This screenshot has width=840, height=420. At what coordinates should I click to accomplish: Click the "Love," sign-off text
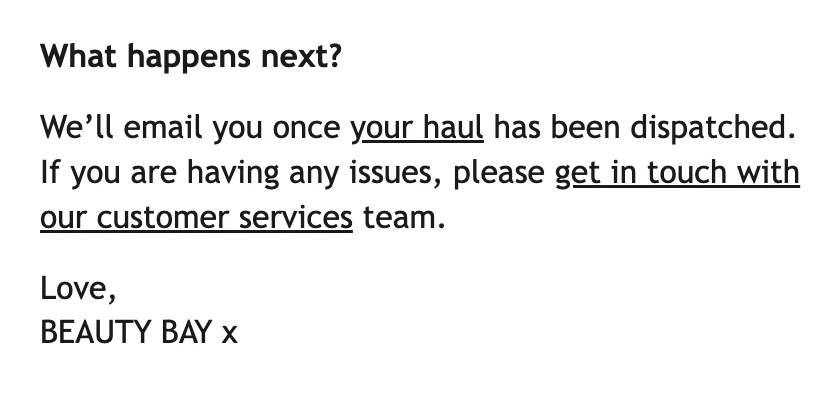click(78, 289)
